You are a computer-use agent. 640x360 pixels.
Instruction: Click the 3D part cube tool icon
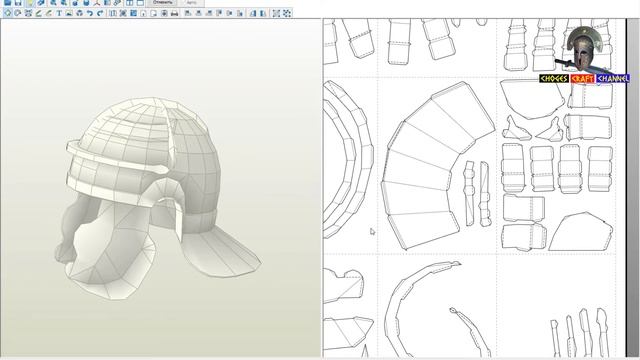tap(80, 13)
